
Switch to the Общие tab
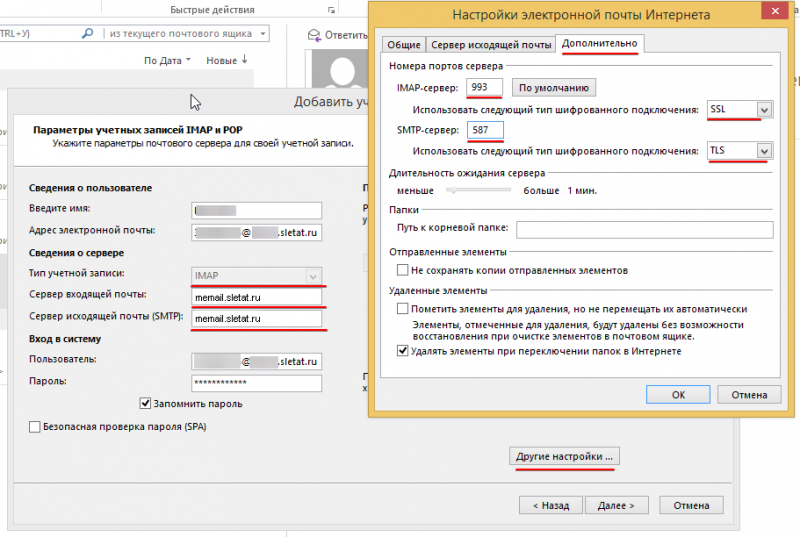pos(404,45)
